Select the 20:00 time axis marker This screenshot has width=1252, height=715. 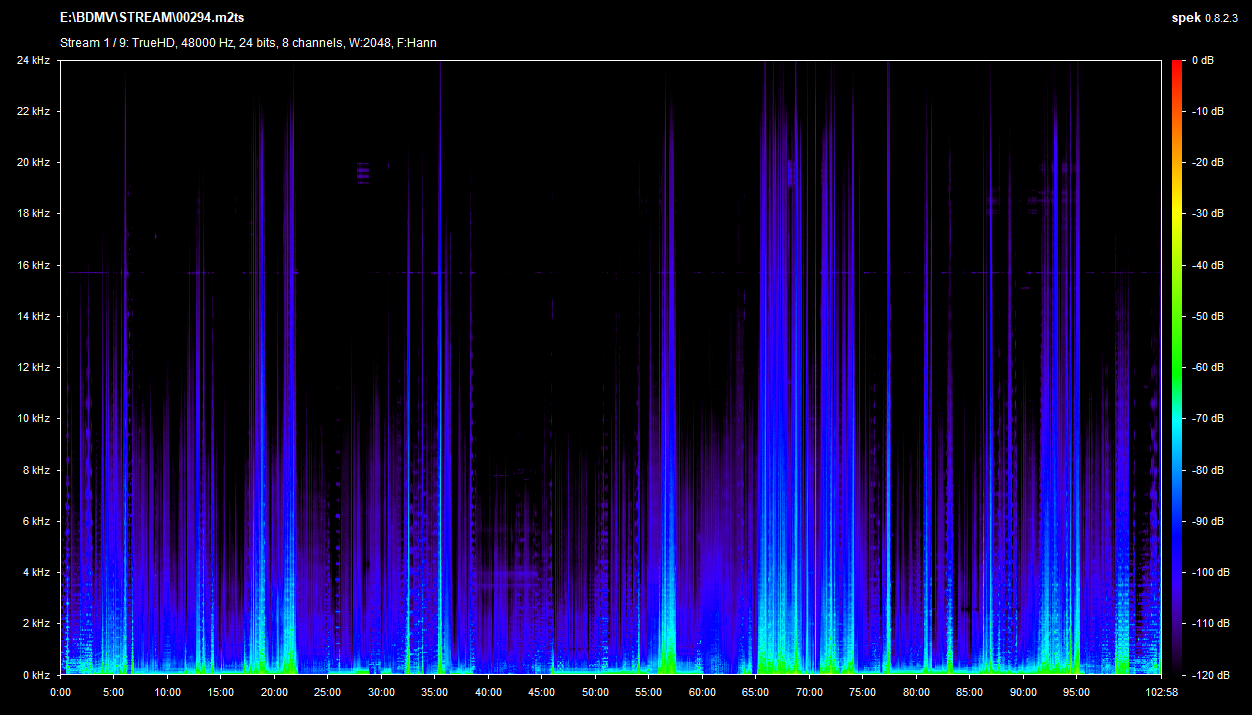coord(274,691)
